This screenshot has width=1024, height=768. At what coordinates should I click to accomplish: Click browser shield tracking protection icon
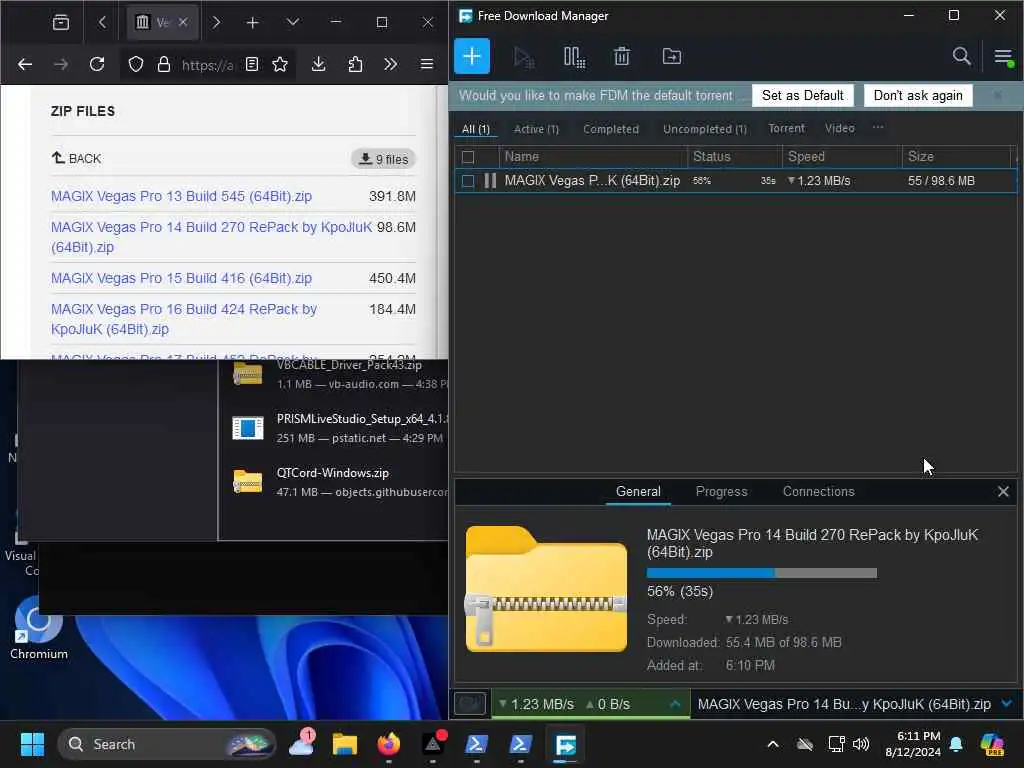click(x=136, y=64)
